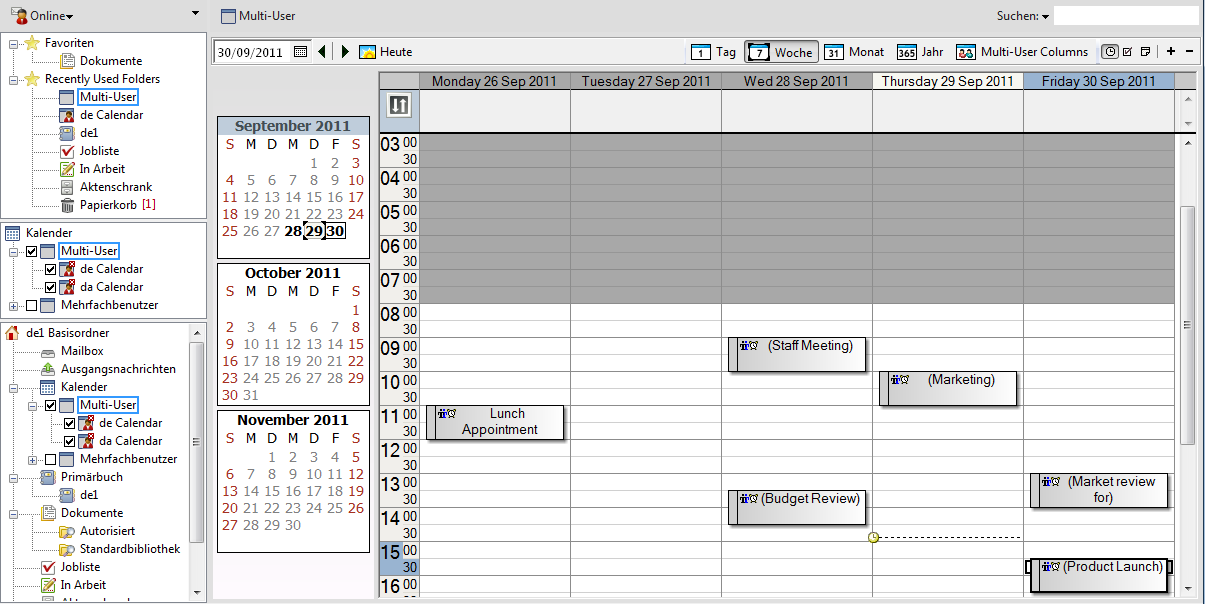Click the Standardbibliothek folder icon
The height and width of the screenshot is (604, 1205).
point(67,549)
